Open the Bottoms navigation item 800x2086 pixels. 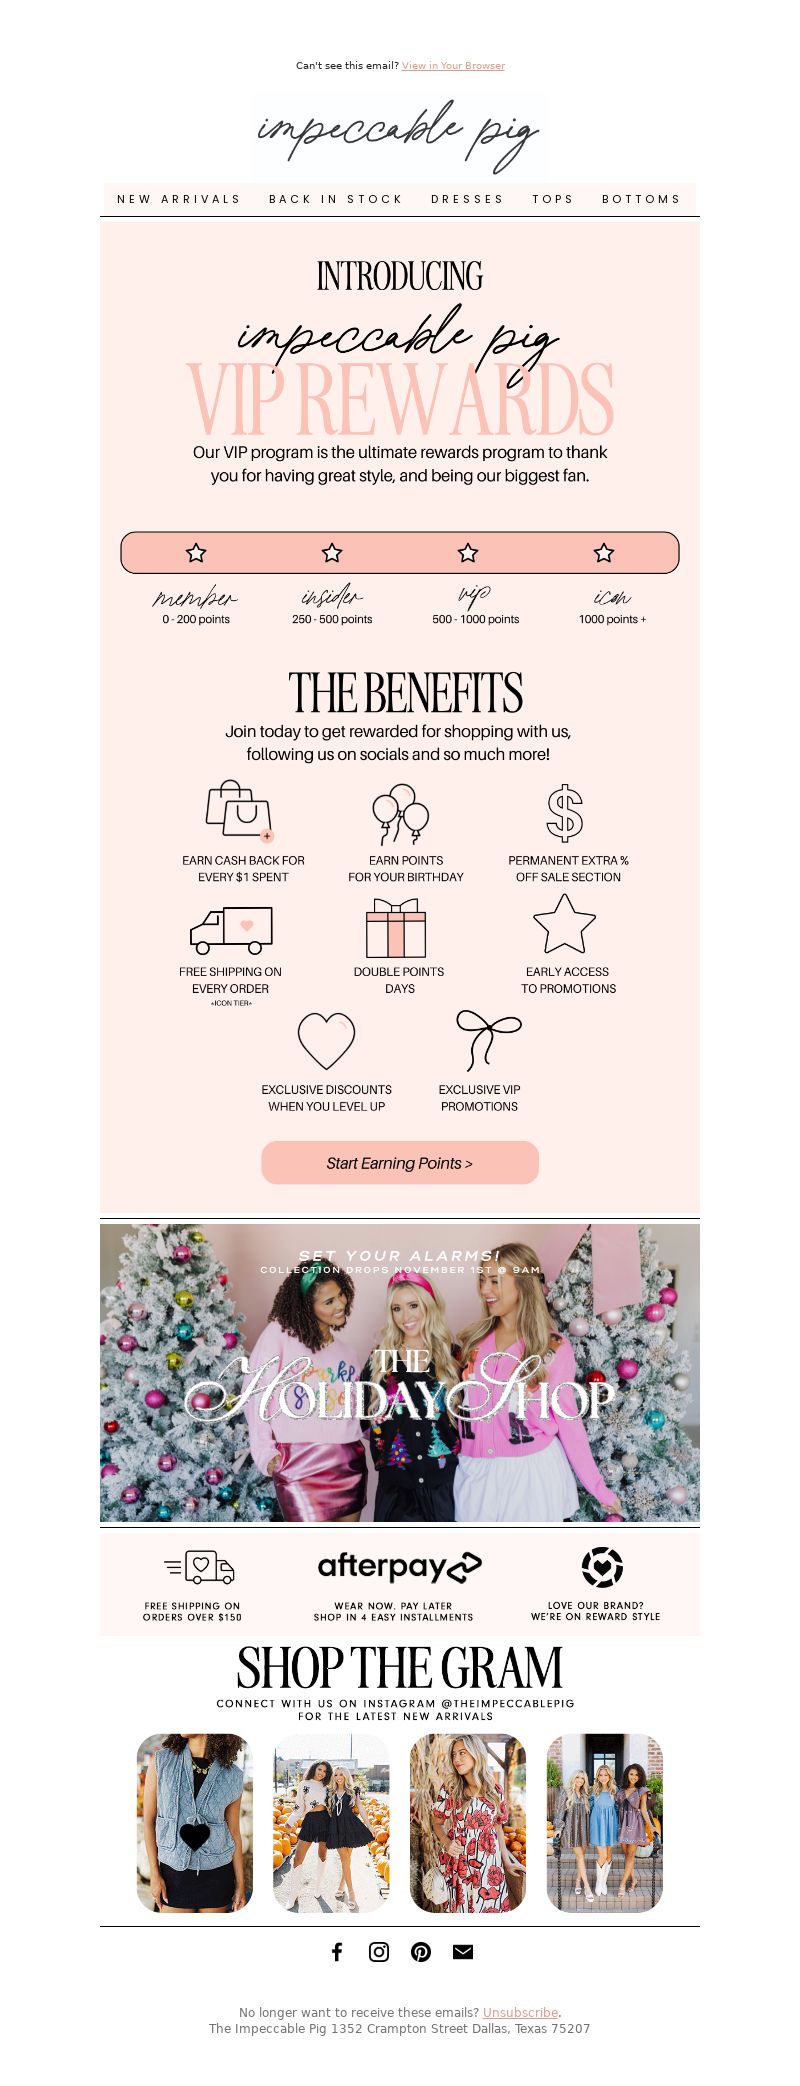click(641, 199)
